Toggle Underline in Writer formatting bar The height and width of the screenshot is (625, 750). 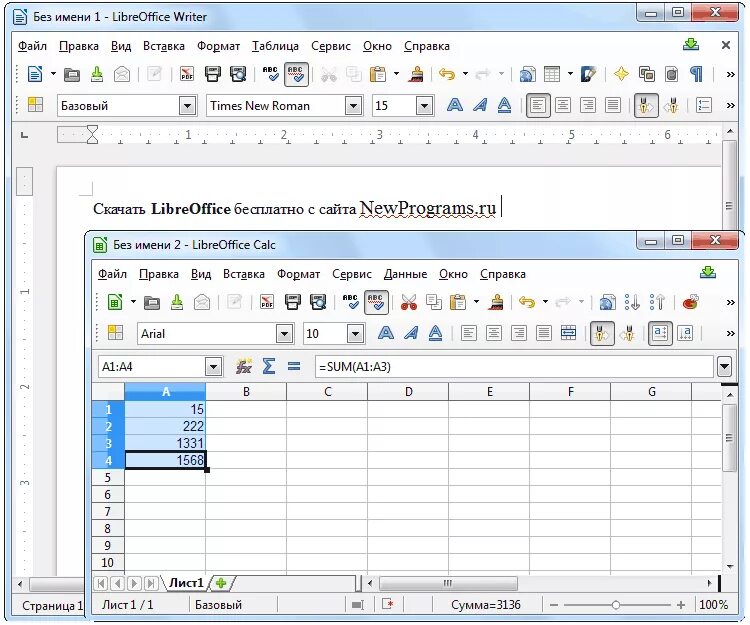tap(505, 105)
